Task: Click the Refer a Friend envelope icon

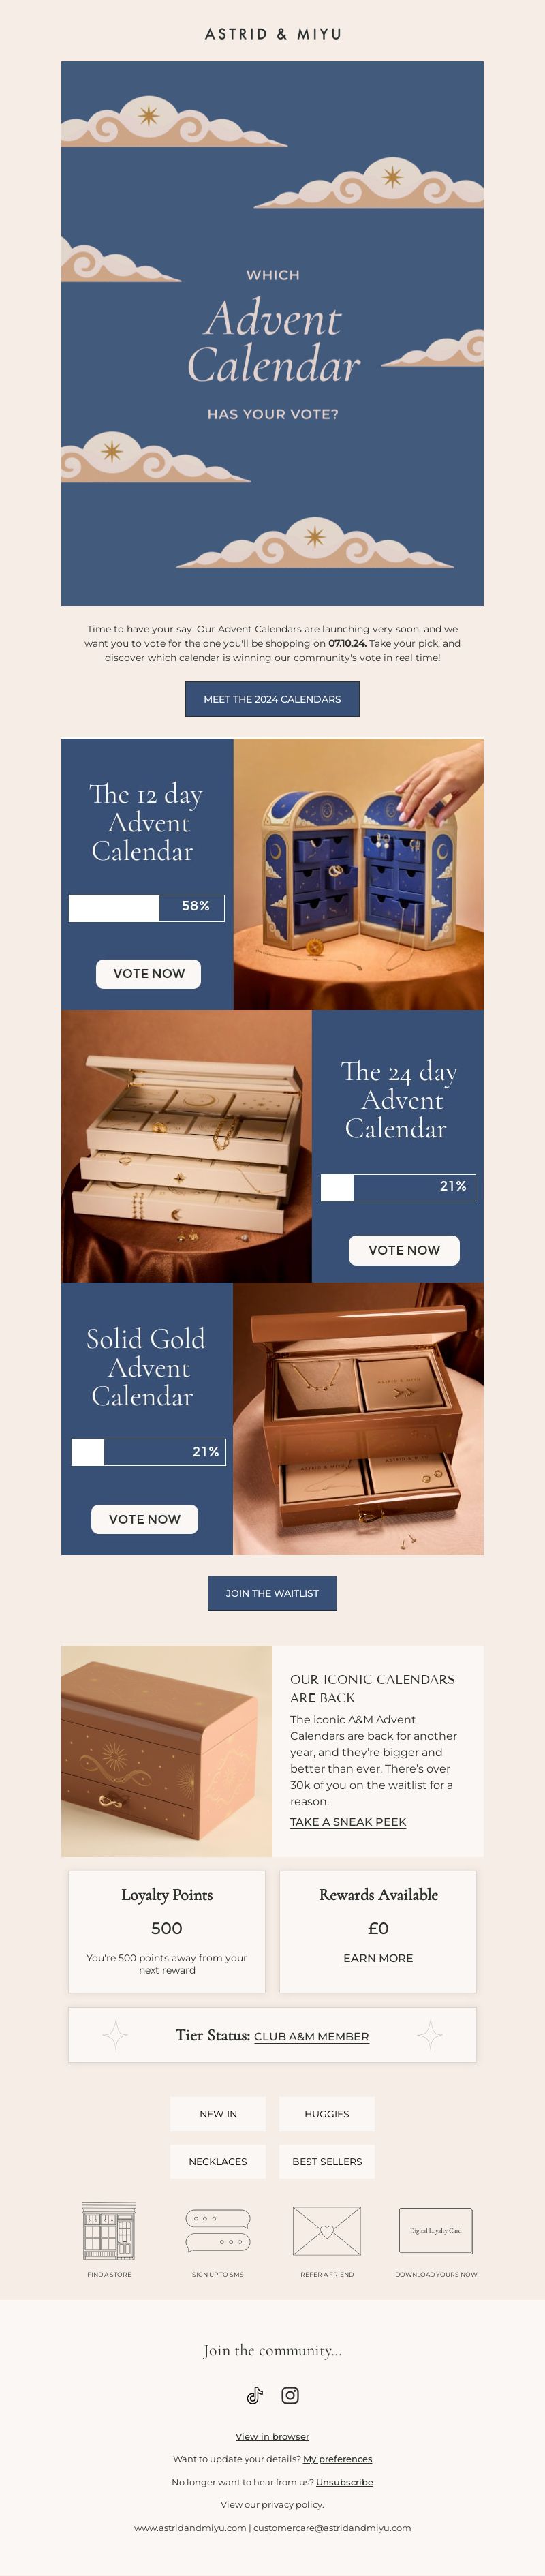Action: [327, 2231]
